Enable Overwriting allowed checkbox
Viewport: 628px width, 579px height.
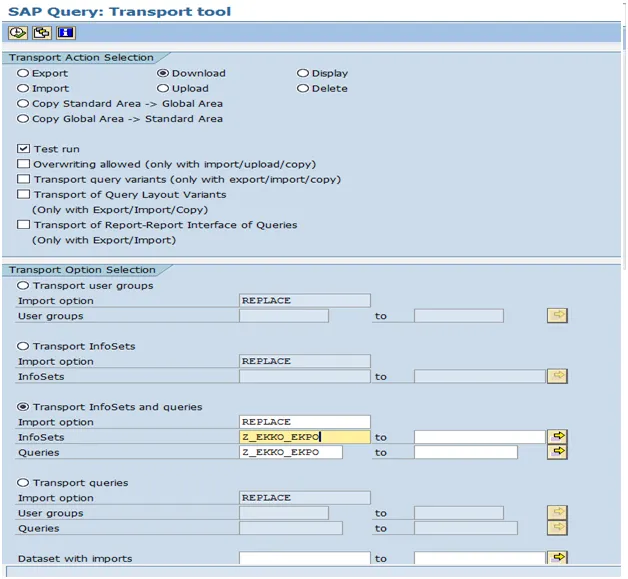[x=23, y=164]
